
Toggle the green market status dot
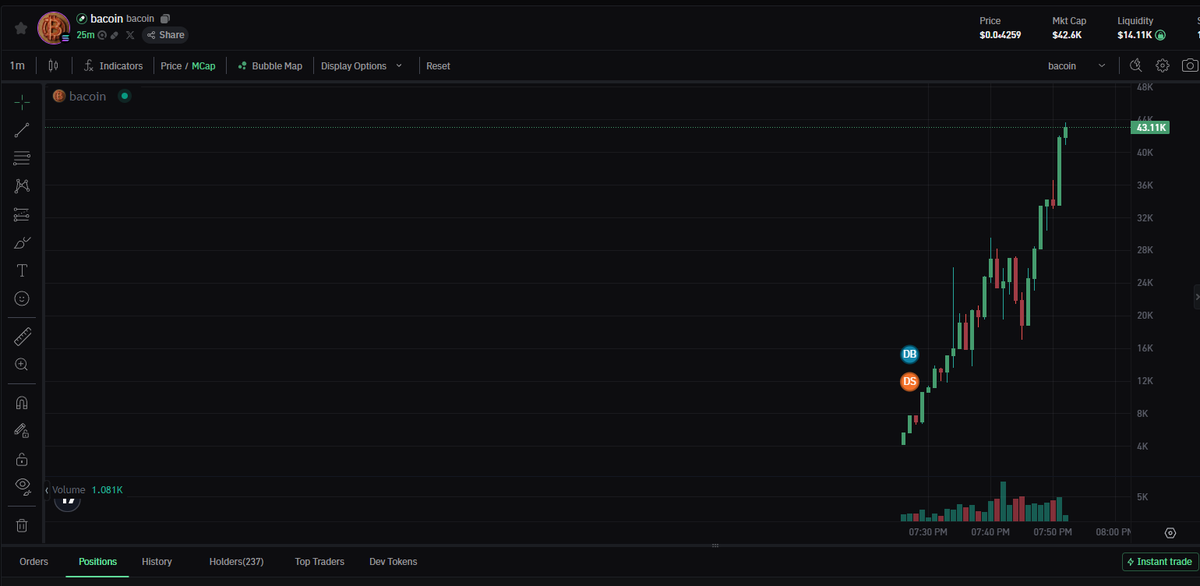(124, 96)
